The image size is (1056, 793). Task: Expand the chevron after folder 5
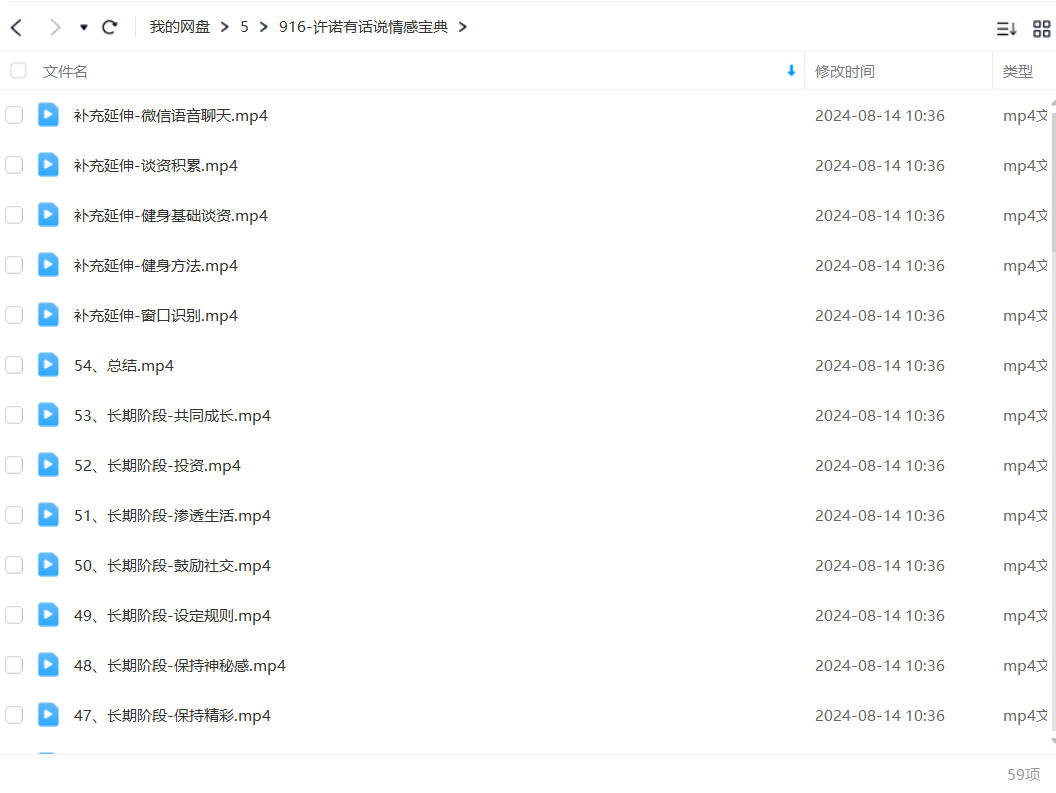click(x=263, y=27)
